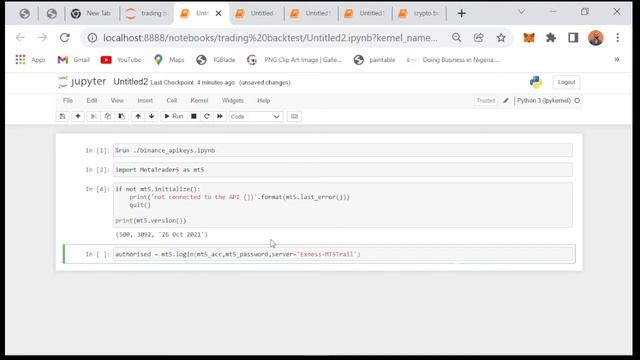Click the localhost:8888 address bar

(x=270, y=38)
